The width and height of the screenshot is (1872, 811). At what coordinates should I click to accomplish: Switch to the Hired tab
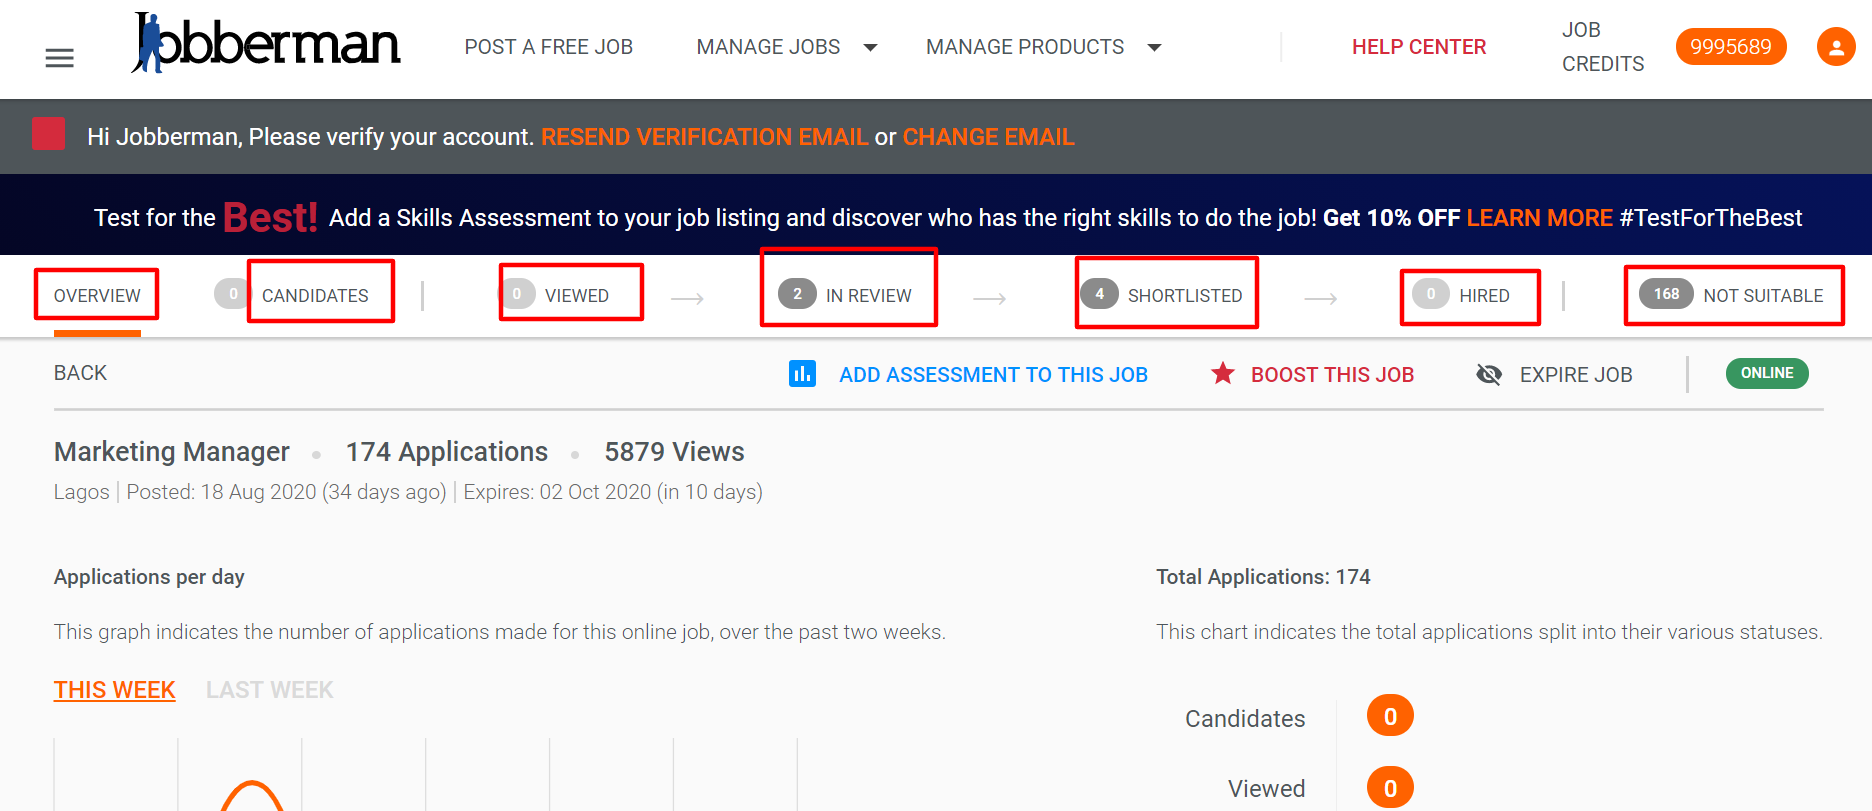pyautogui.click(x=1484, y=296)
